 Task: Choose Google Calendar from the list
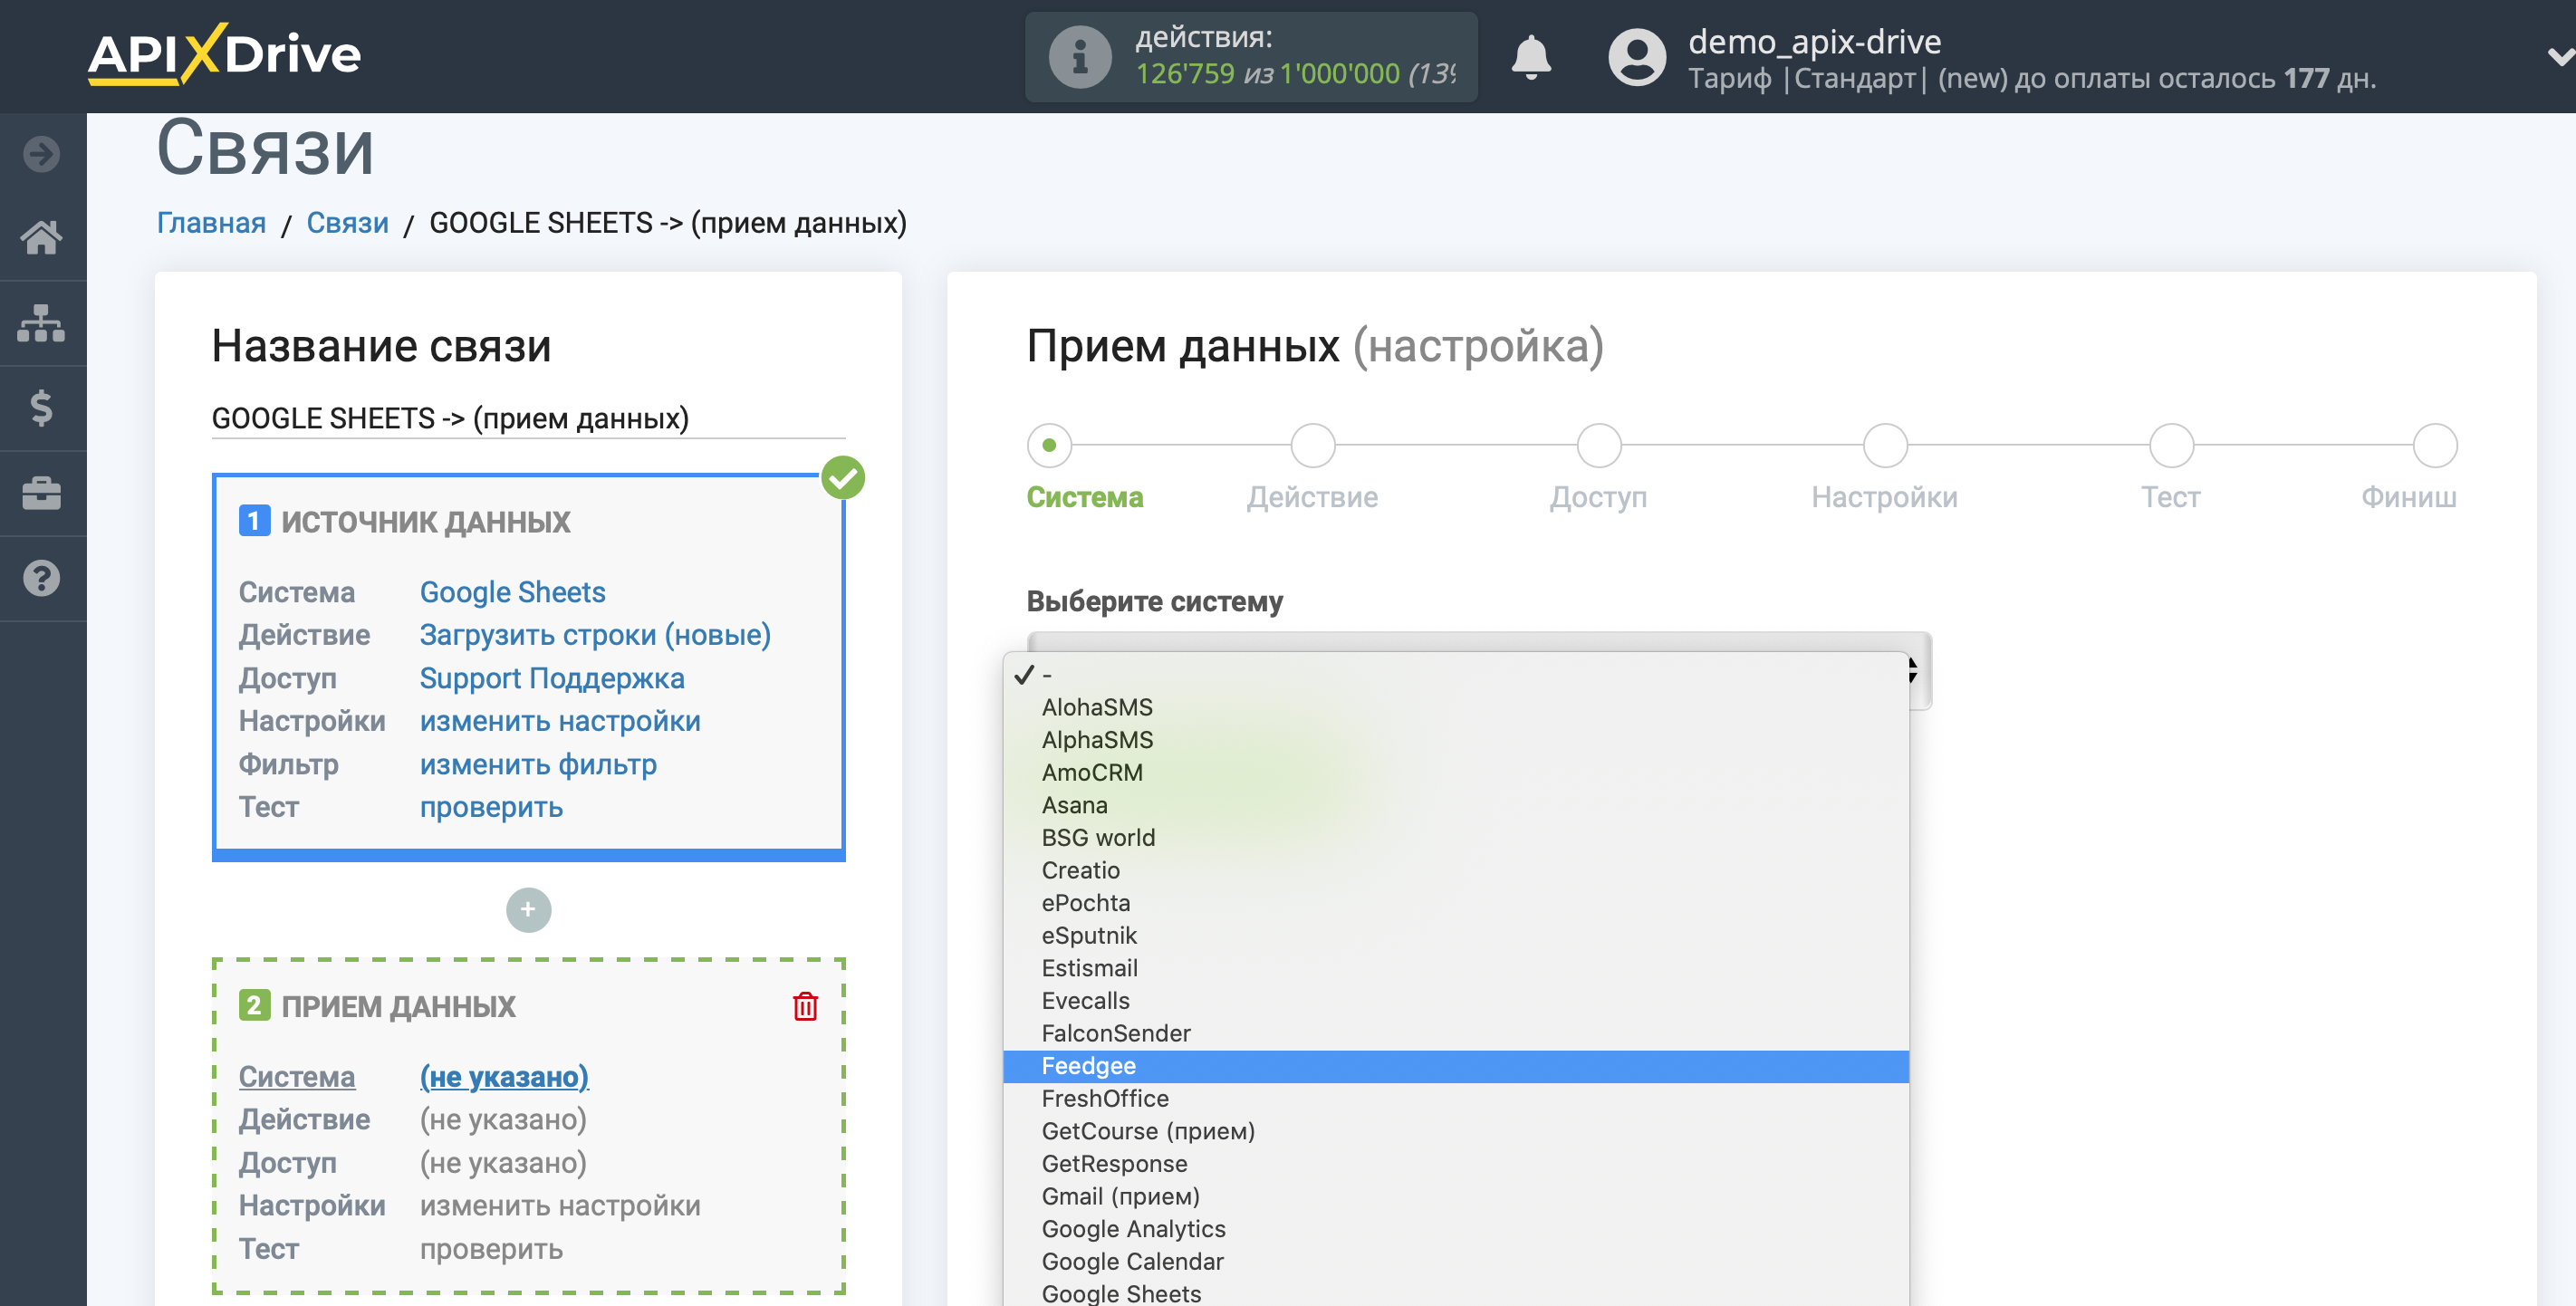[1456, 1262]
